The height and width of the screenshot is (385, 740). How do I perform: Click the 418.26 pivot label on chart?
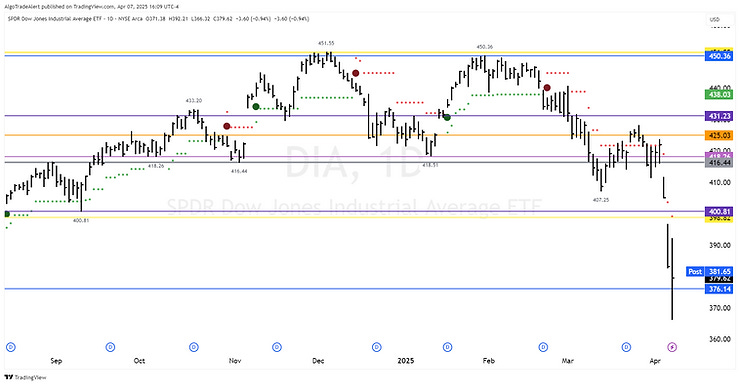(156, 166)
